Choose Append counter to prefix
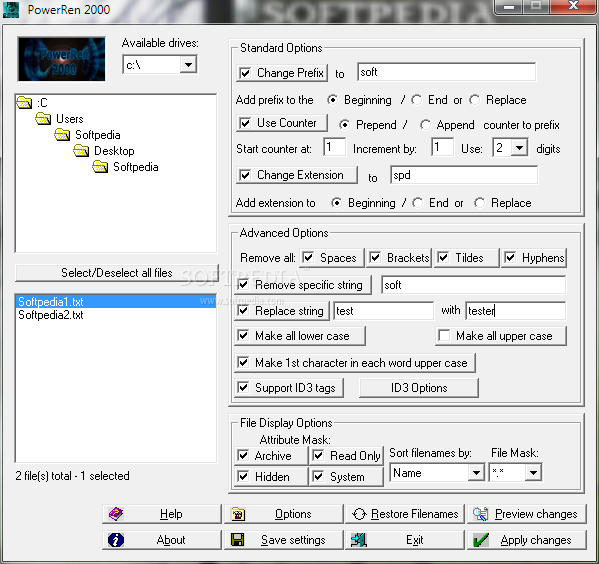The height and width of the screenshot is (564, 599). click(x=425, y=125)
